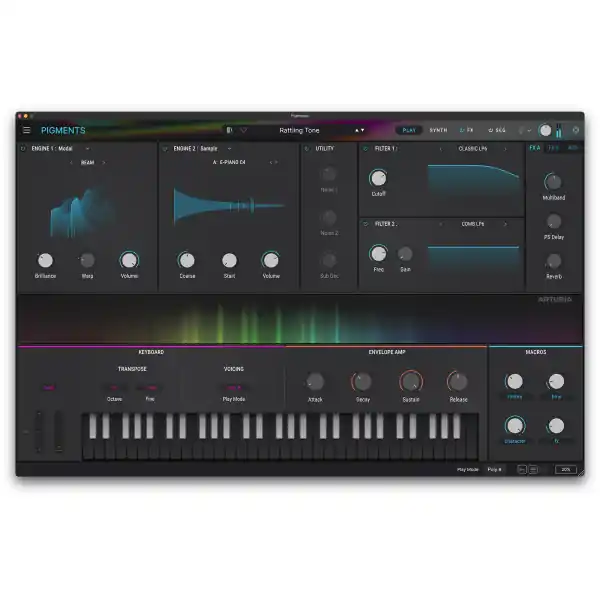Image resolution: width=600 pixels, height=600 pixels.
Task: Open the settings gear icon
Action: point(576,130)
